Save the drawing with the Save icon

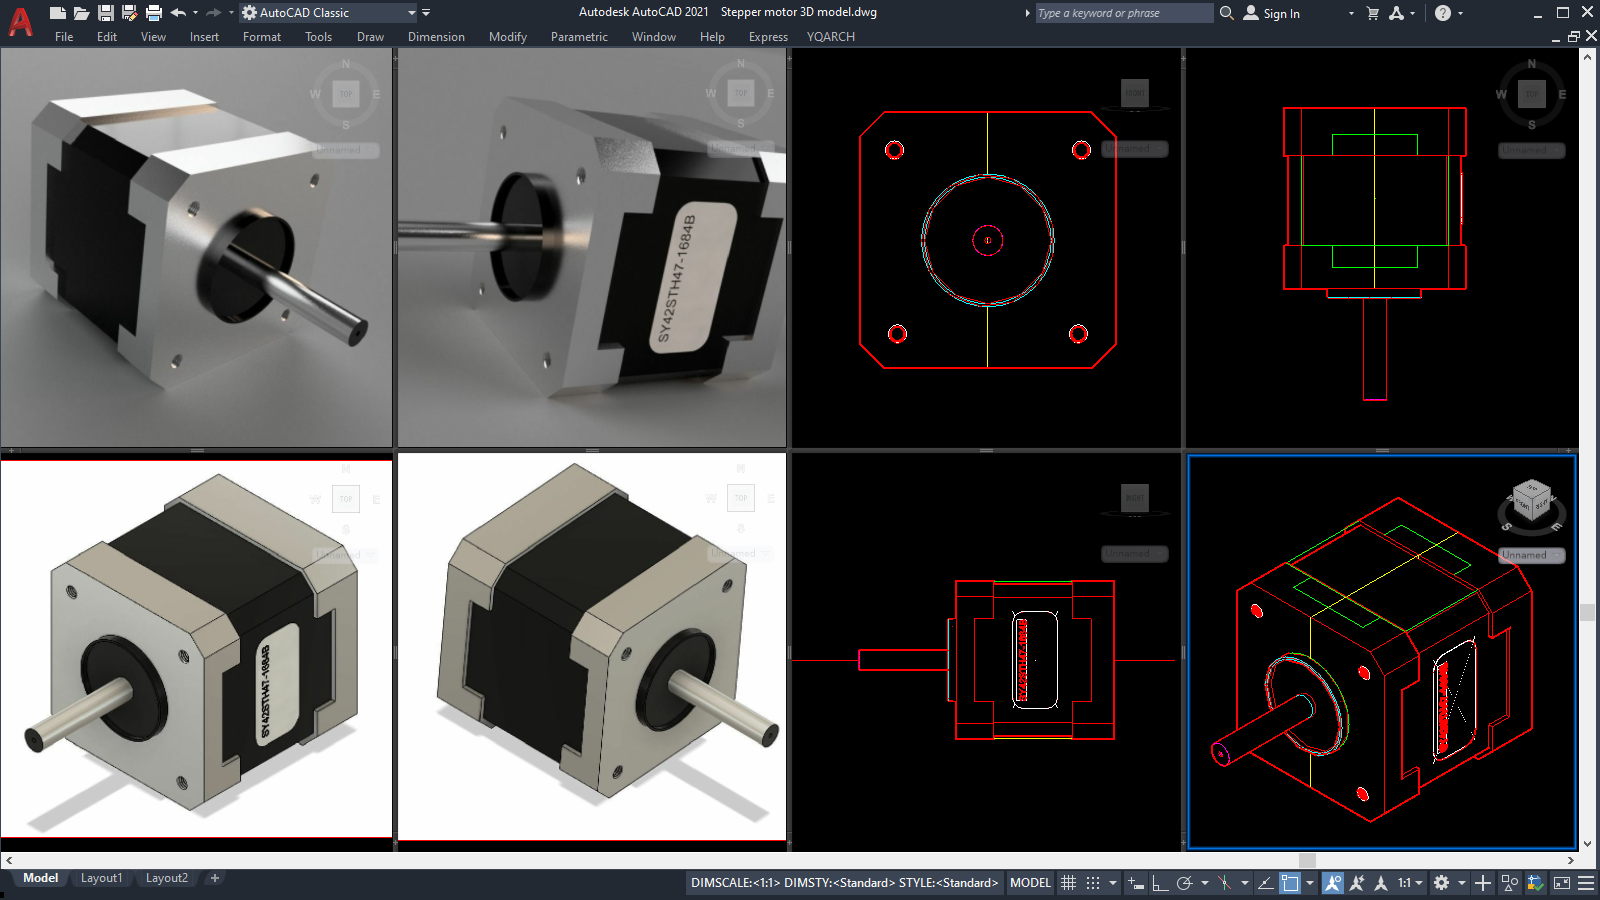point(105,13)
